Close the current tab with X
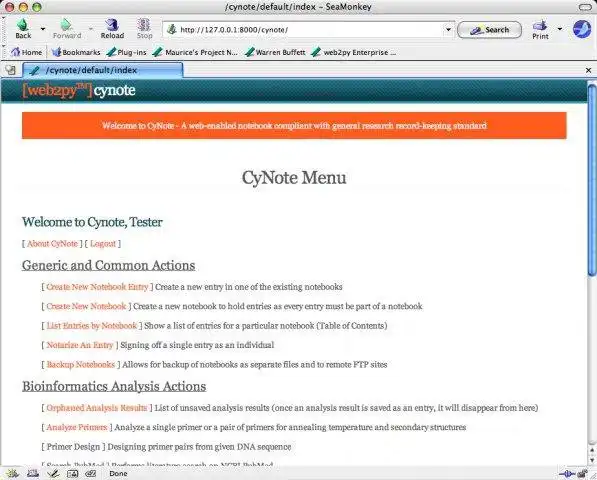Screen dimensions: 597x480 588,70
